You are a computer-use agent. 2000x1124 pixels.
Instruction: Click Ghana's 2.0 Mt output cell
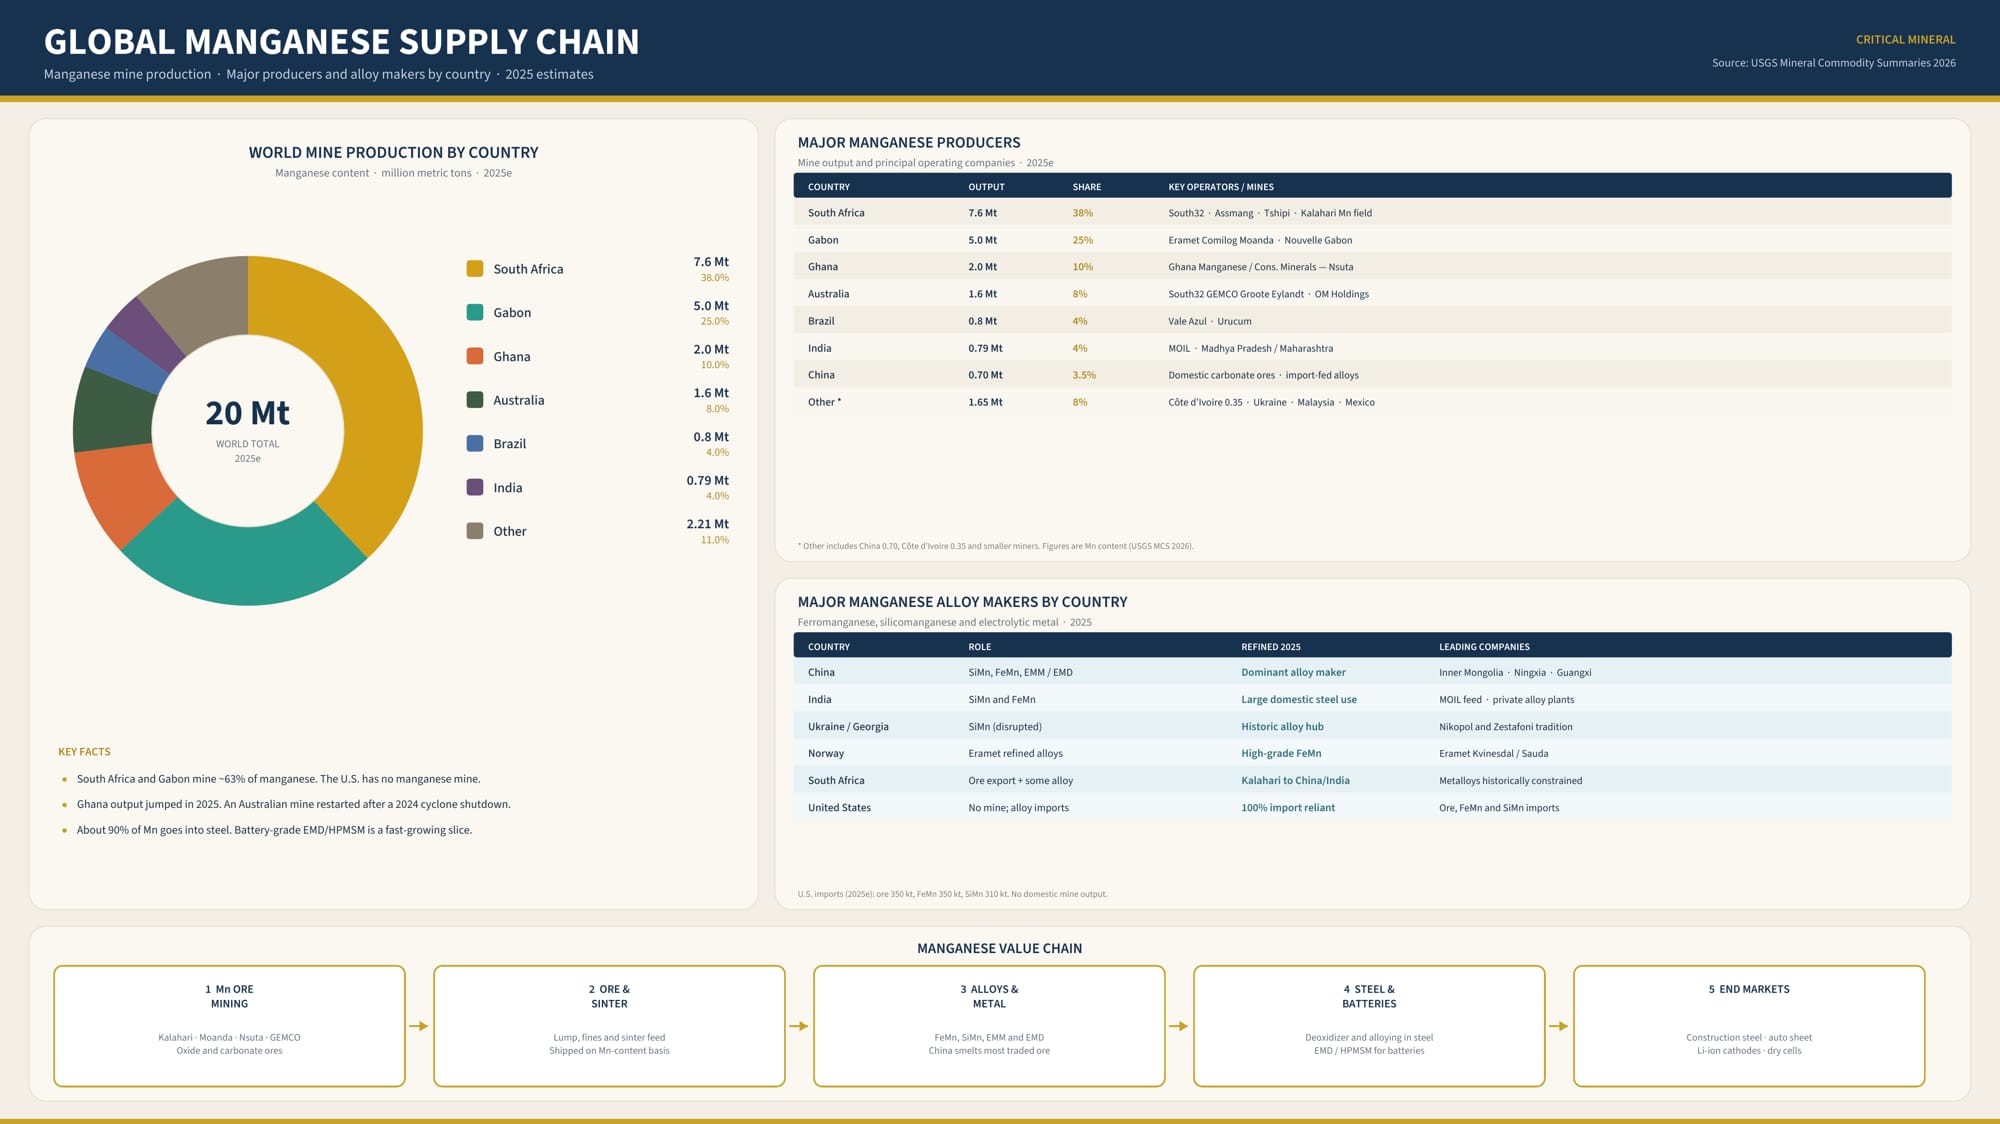click(x=982, y=267)
